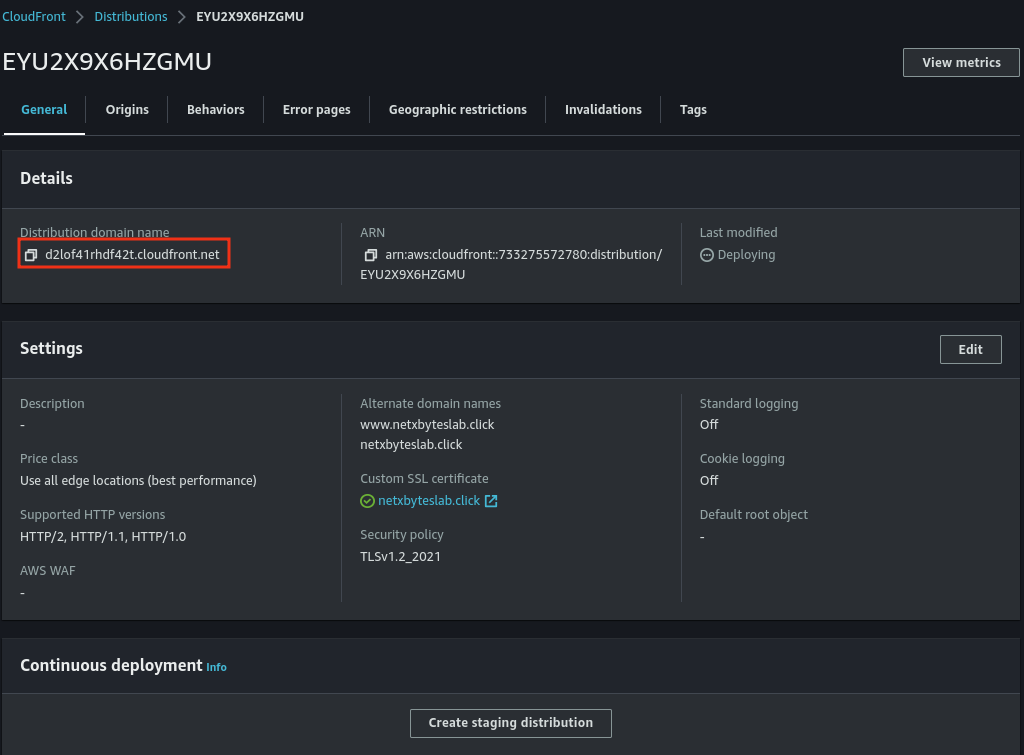Click the d2lof41rhdf42t.cloudfront.net domain text
This screenshot has height=755, width=1024.
click(132, 255)
